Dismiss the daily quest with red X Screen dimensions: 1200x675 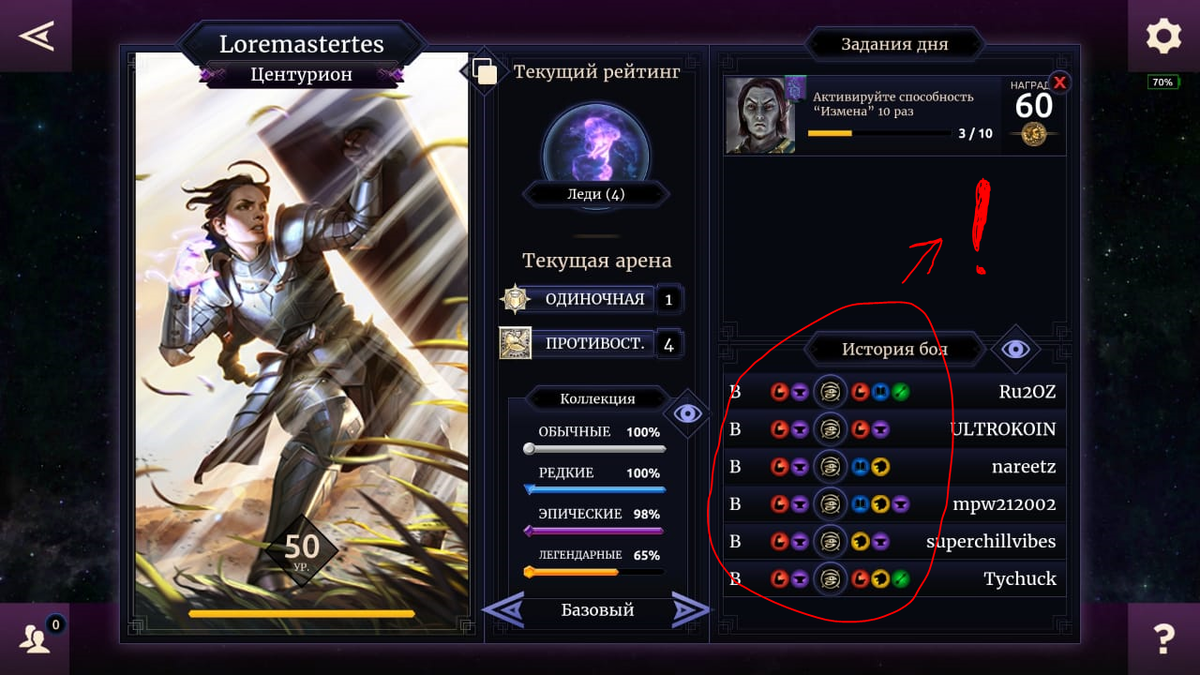[x=1059, y=83]
